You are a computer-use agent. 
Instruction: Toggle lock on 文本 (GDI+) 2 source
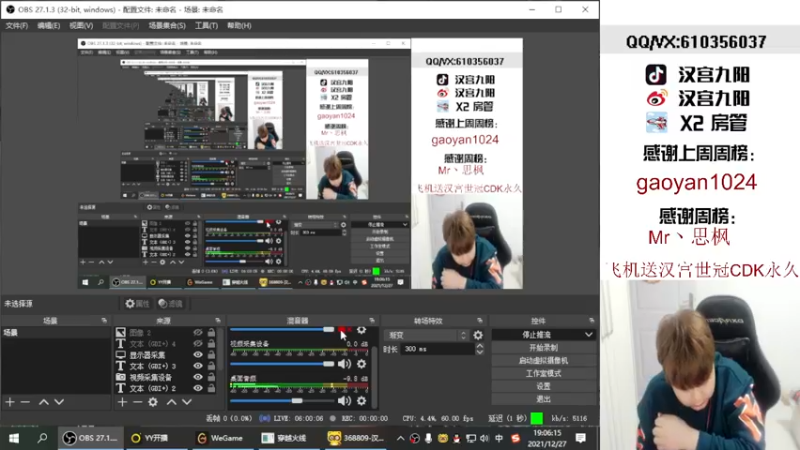pyautogui.click(x=211, y=388)
